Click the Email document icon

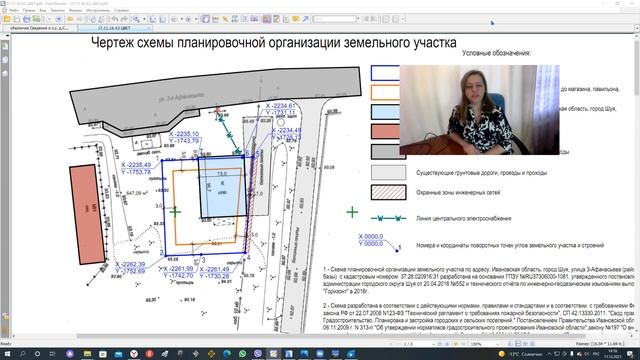tap(36, 19)
